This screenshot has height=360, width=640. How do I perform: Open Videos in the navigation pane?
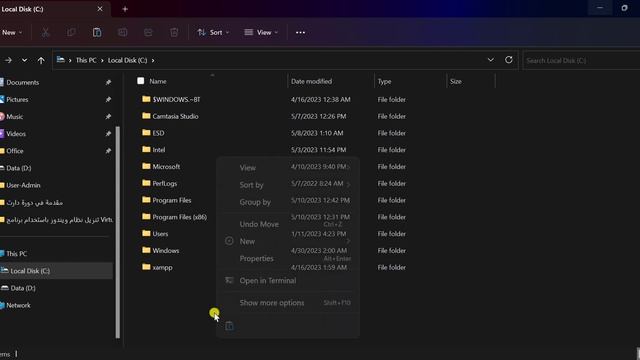pyautogui.click(x=16, y=134)
